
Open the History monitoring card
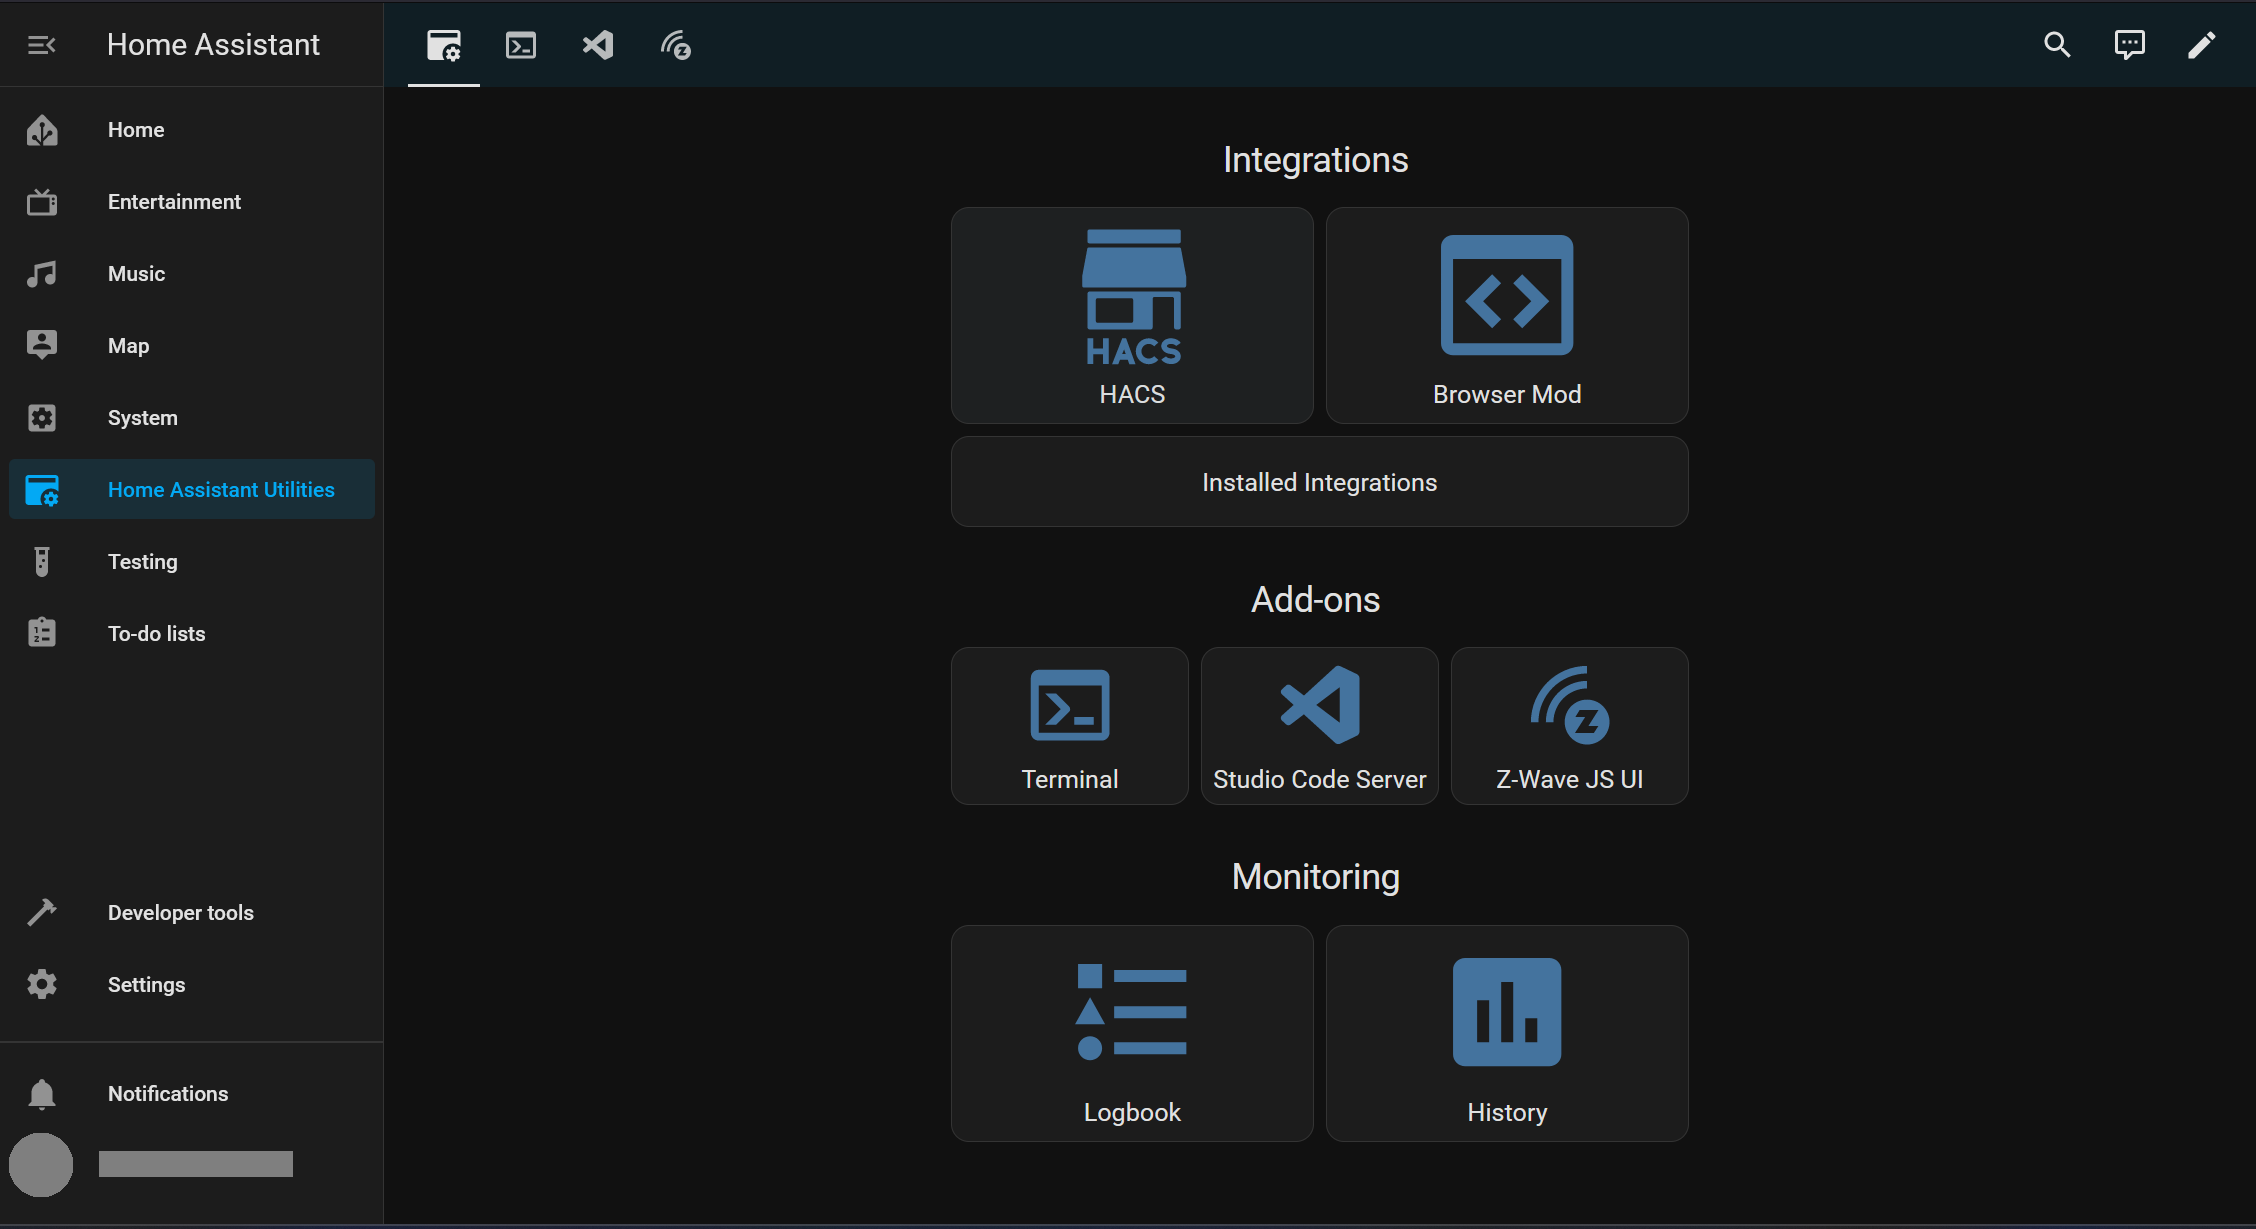(1506, 1033)
